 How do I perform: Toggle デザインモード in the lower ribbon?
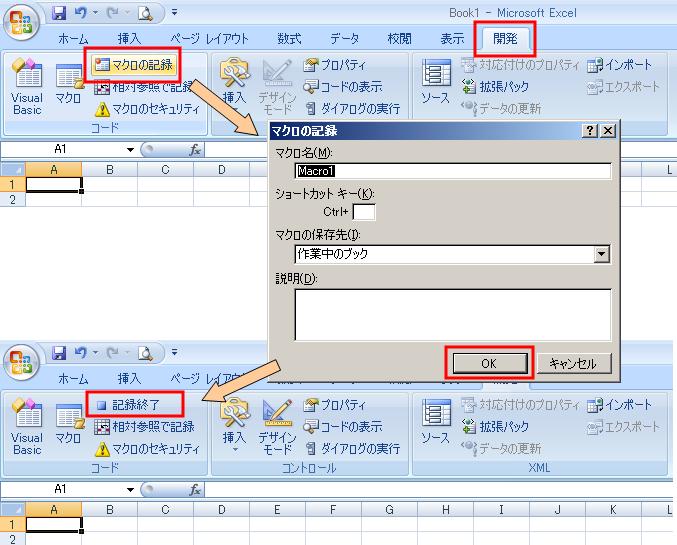[277, 424]
